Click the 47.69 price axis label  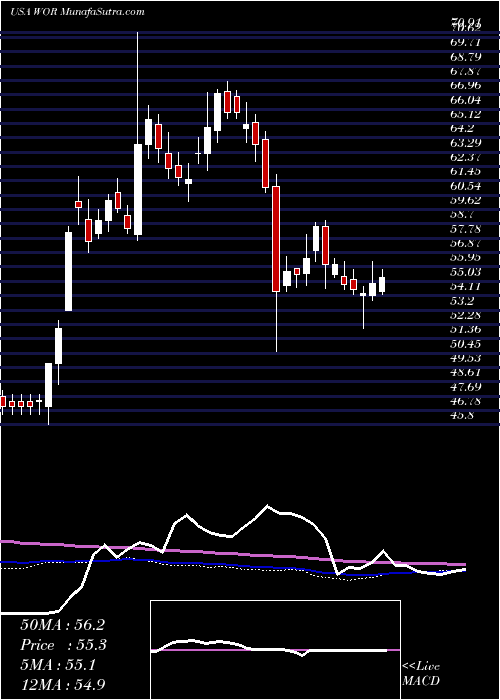465,386
